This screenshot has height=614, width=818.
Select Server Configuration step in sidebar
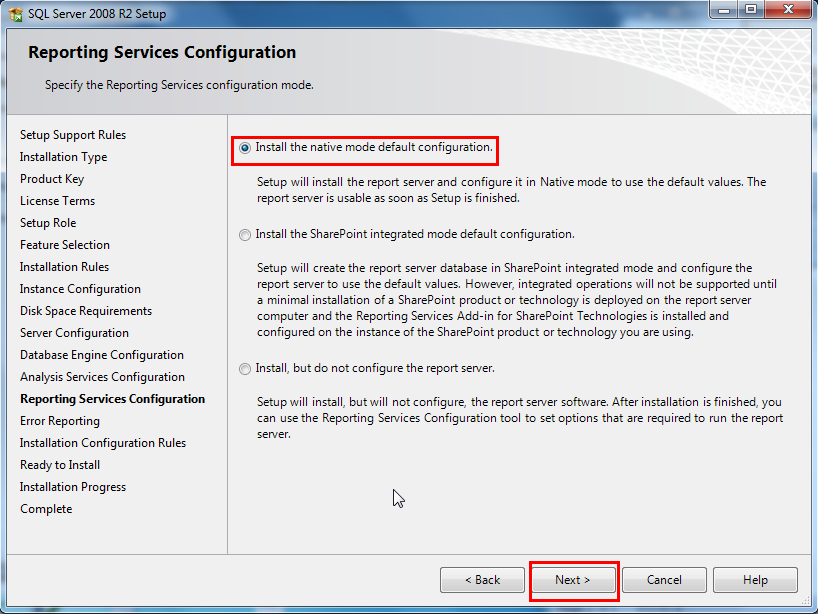click(x=74, y=333)
